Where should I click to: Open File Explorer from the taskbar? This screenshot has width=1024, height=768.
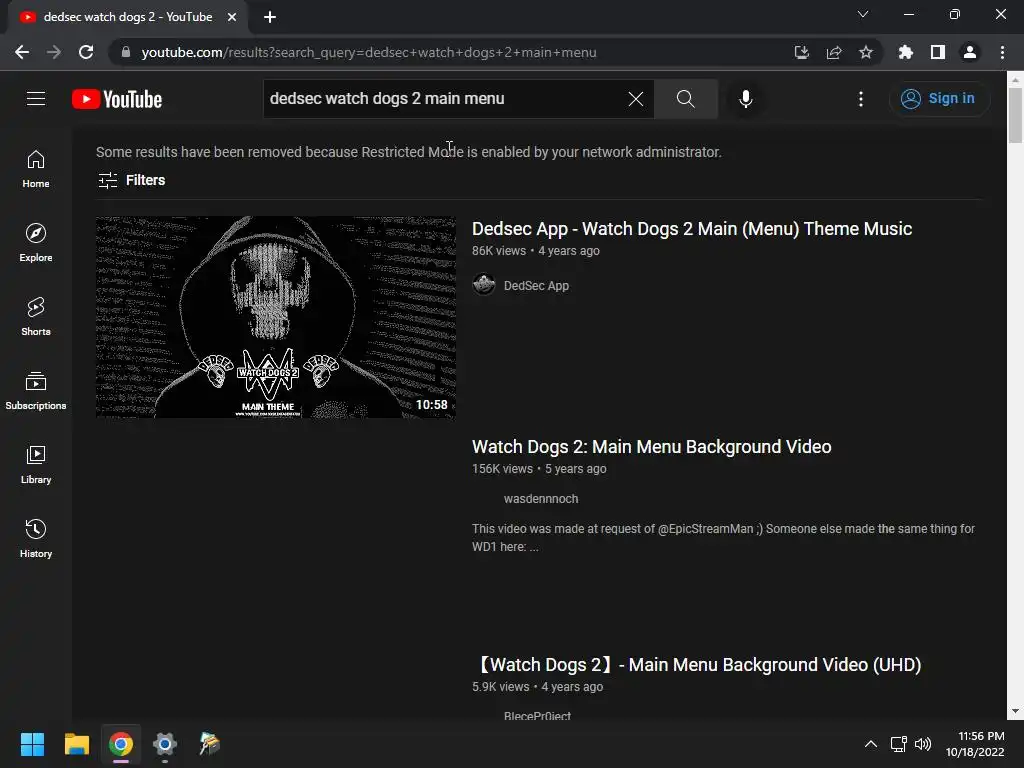76,744
